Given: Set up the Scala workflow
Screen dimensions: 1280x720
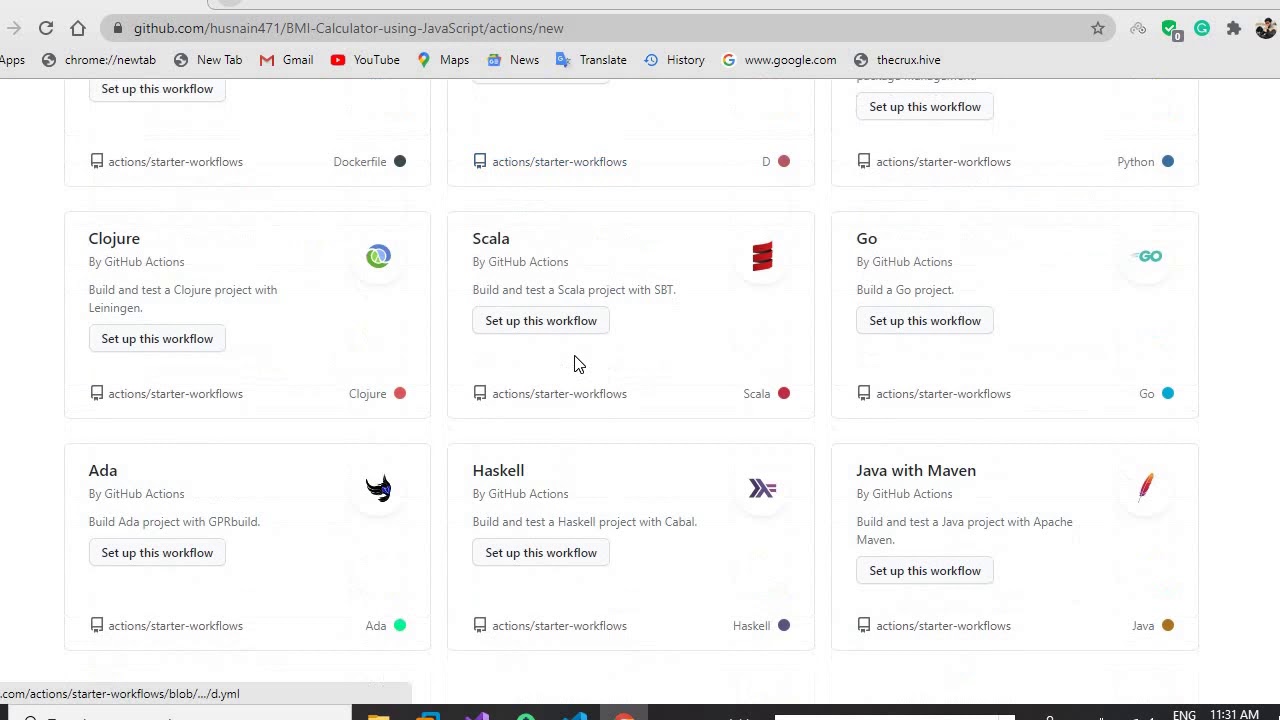Looking at the screenshot, I should tap(541, 321).
